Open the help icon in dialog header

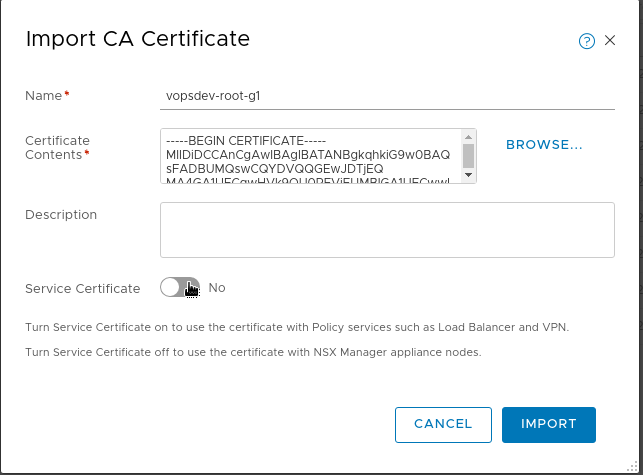point(587,41)
